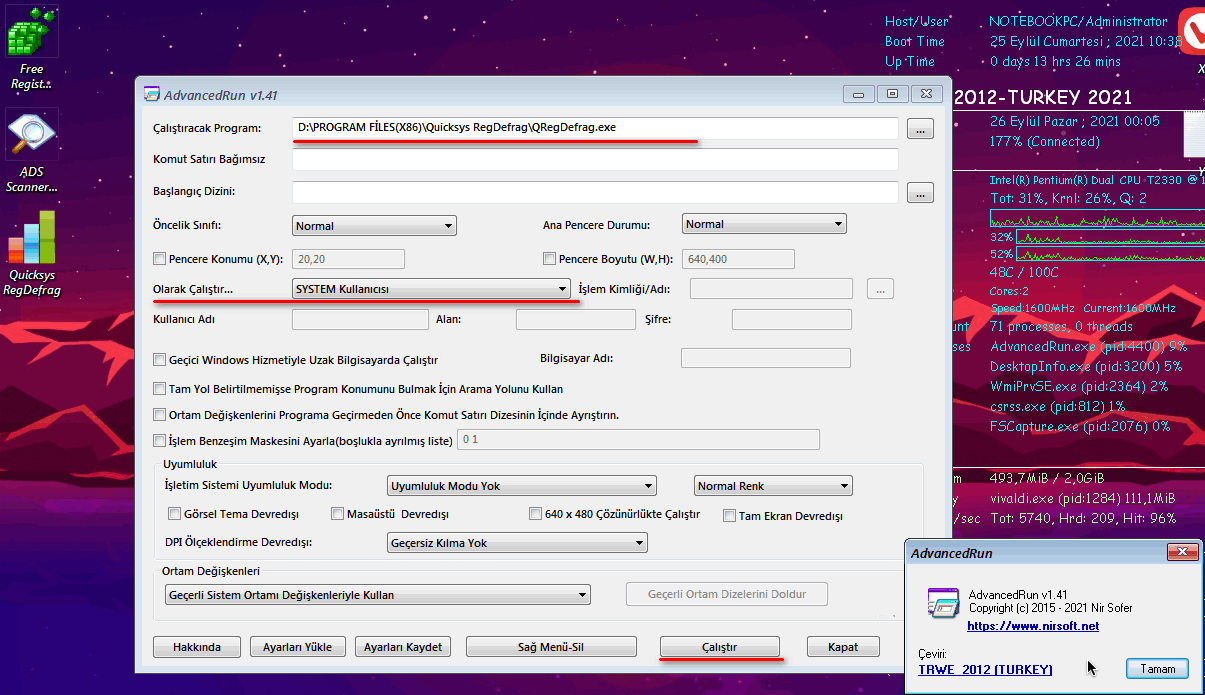The width and height of the screenshot is (1205, 695).
Task: Click Ayarları Yükle
Action: pos(297,647)
